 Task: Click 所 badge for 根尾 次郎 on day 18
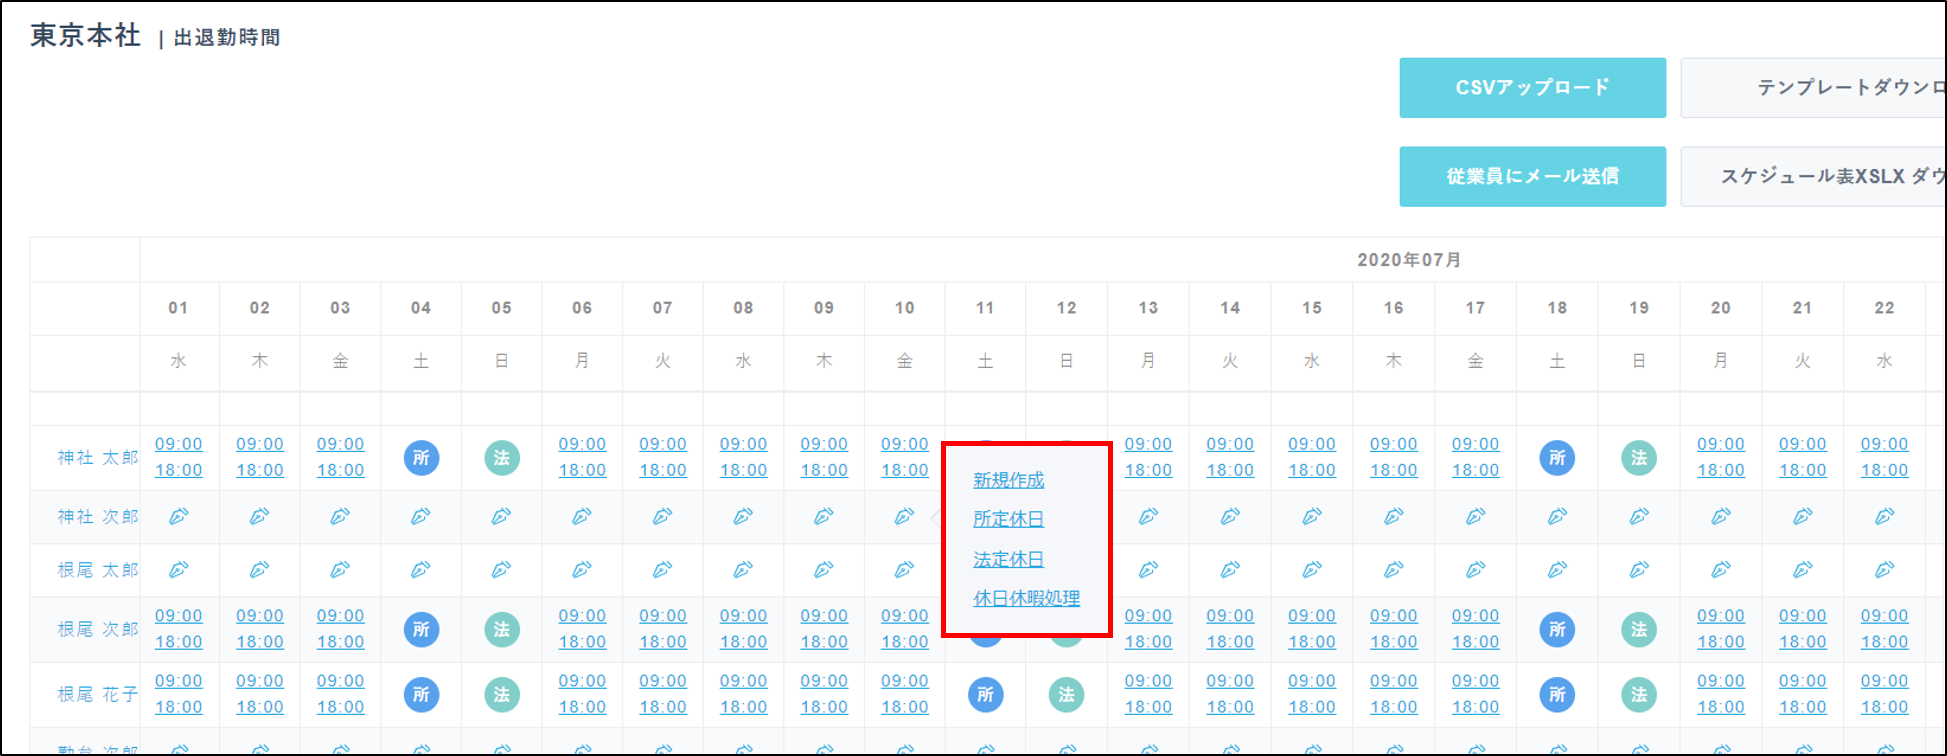pyautogui.click(x=1557, y=630)
